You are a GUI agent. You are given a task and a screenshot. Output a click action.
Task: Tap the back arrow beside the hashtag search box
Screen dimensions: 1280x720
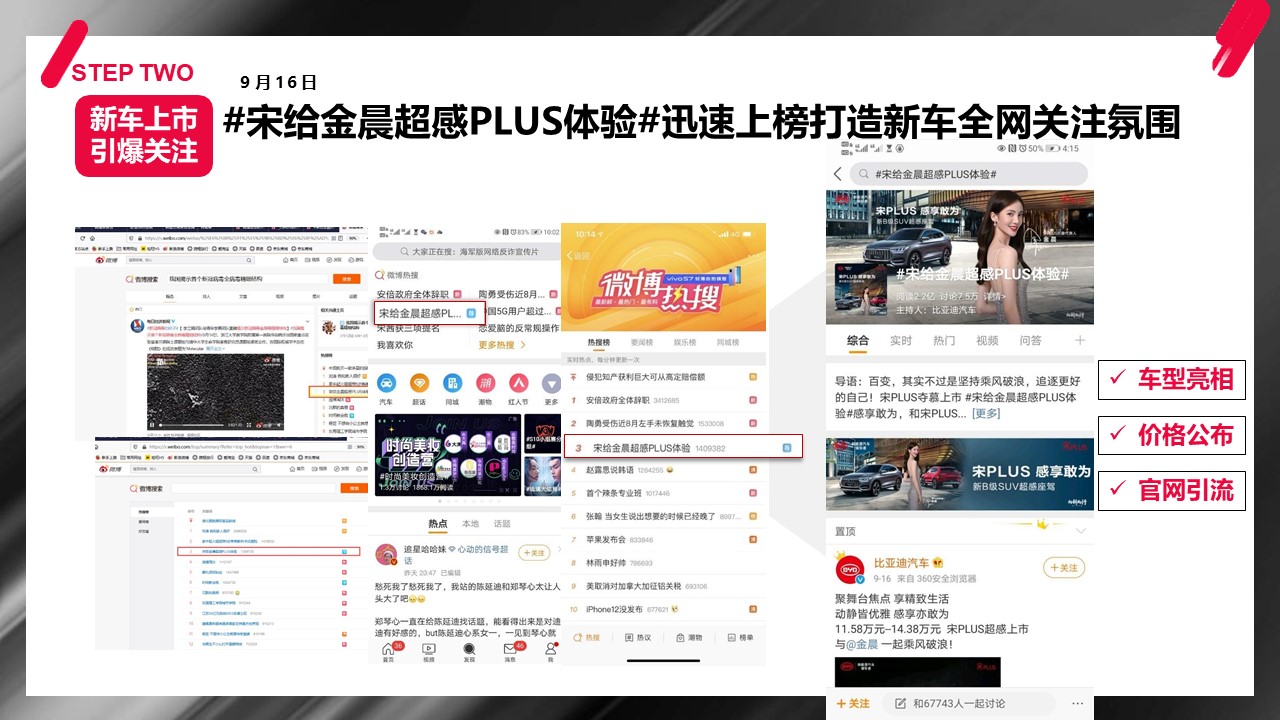[838, 174]
